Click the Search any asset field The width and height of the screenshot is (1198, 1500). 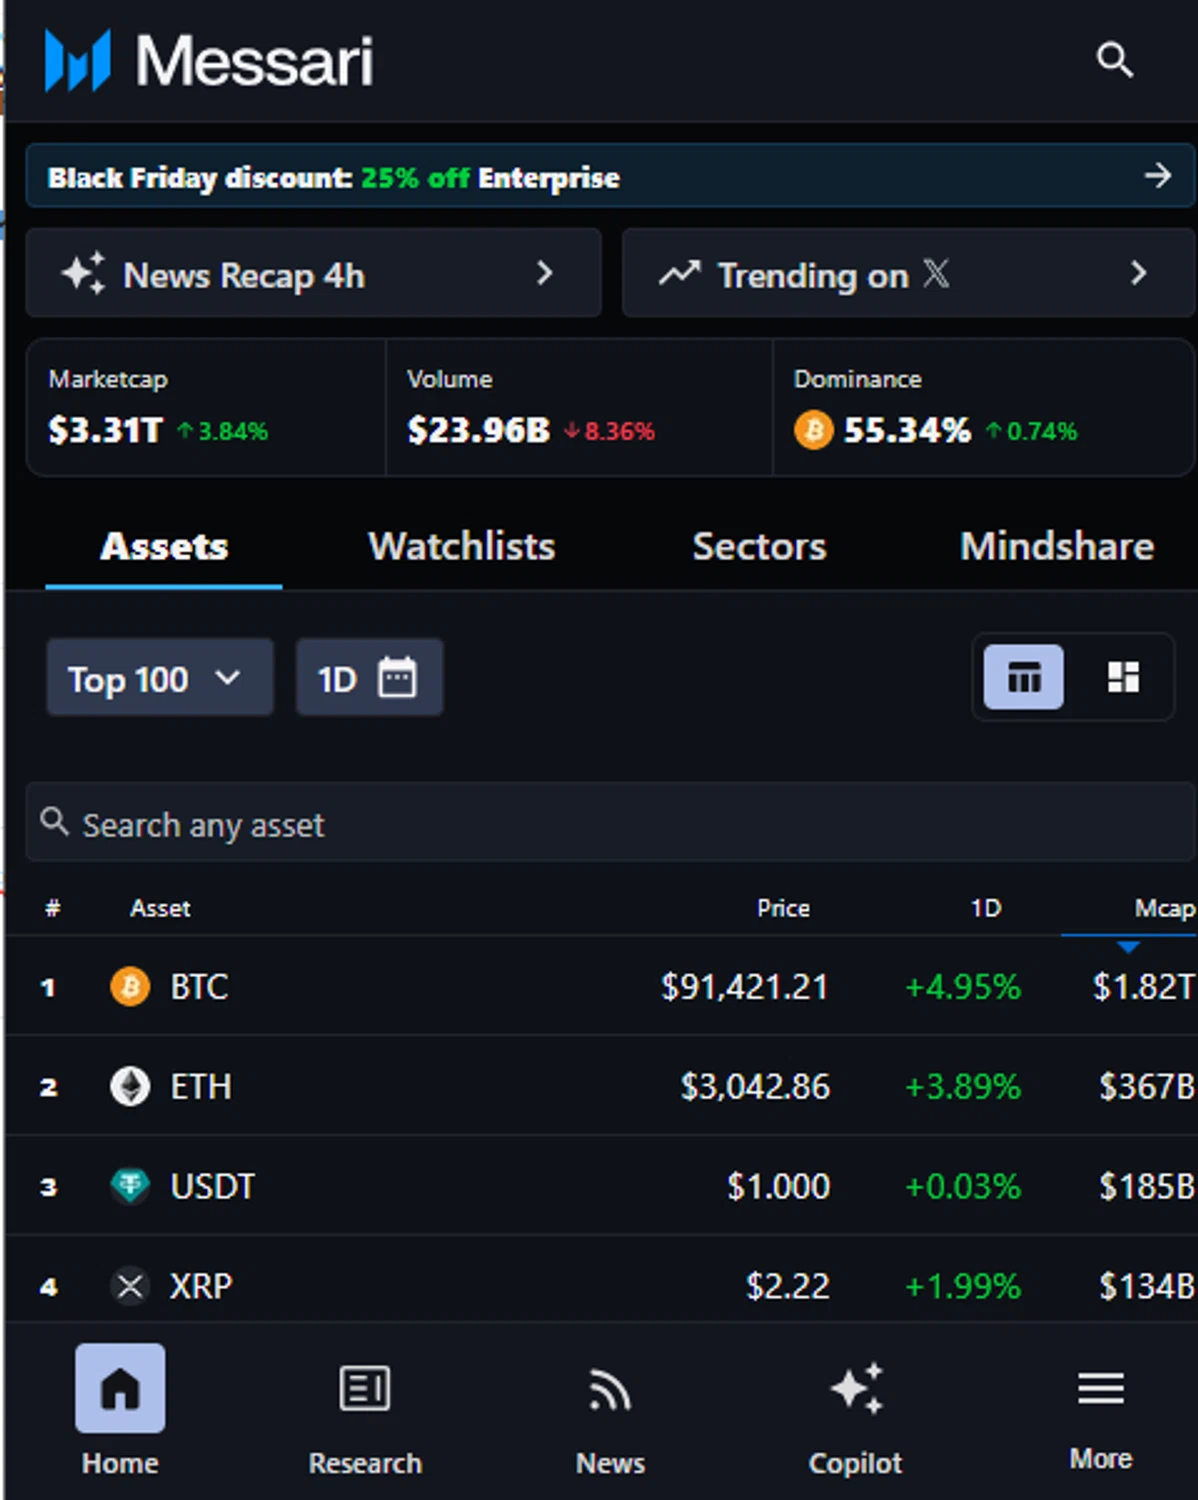point(610,825)
